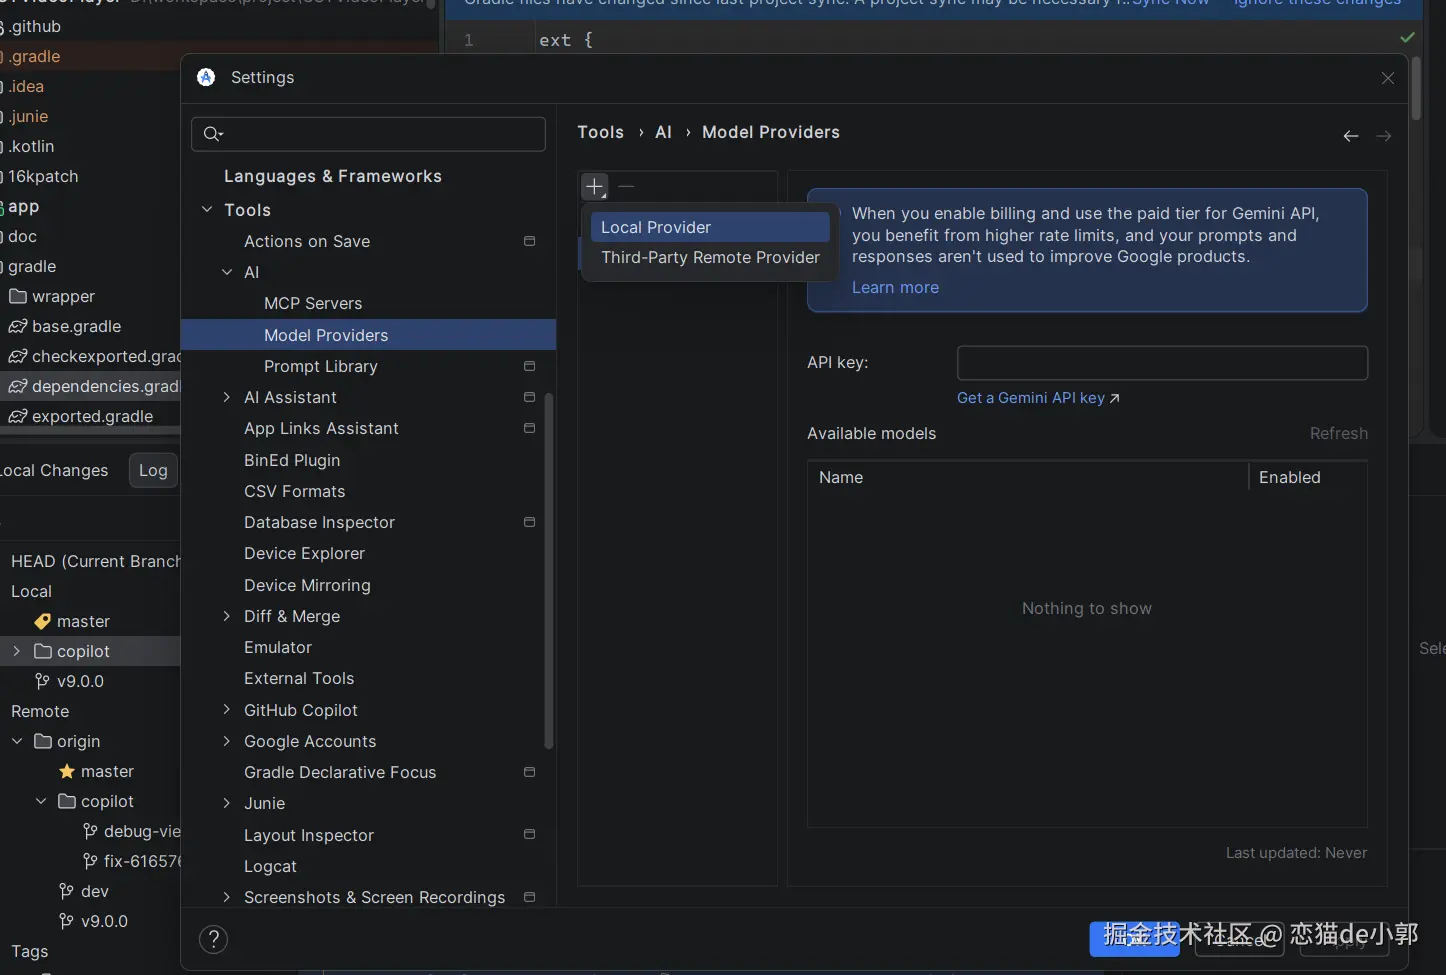The width and height of the screenshot is (1446, 975).
Task: Click the Settings window logo icon
Action: pyautogui.click(x=206, y=77)
